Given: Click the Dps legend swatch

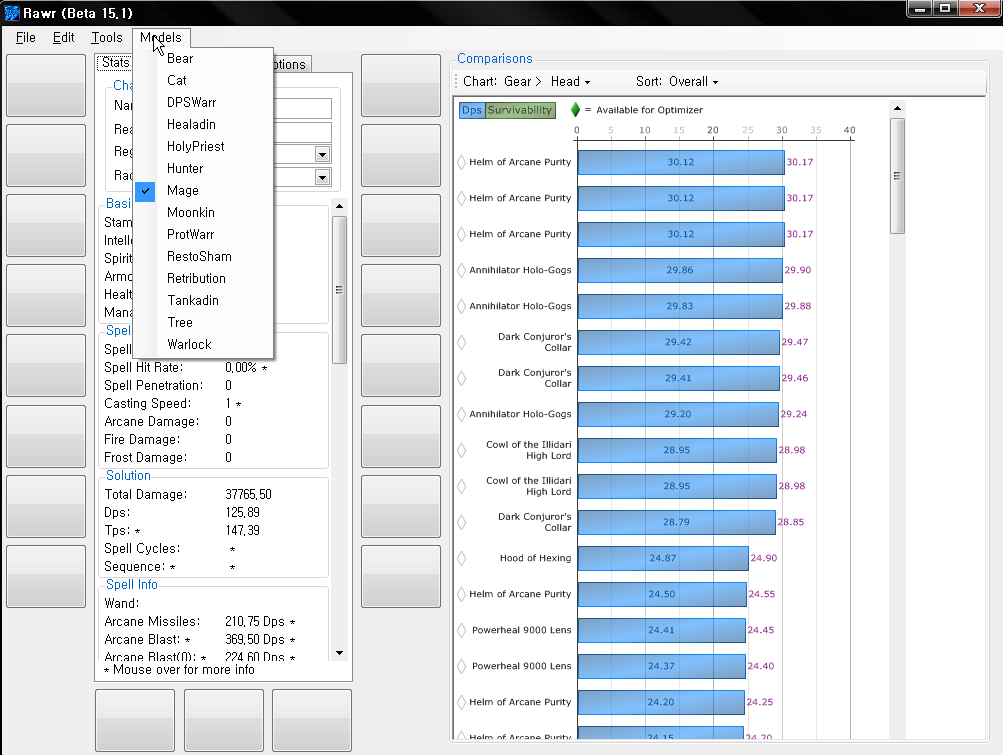Looking at the screenshot, I should click(472, 110).
